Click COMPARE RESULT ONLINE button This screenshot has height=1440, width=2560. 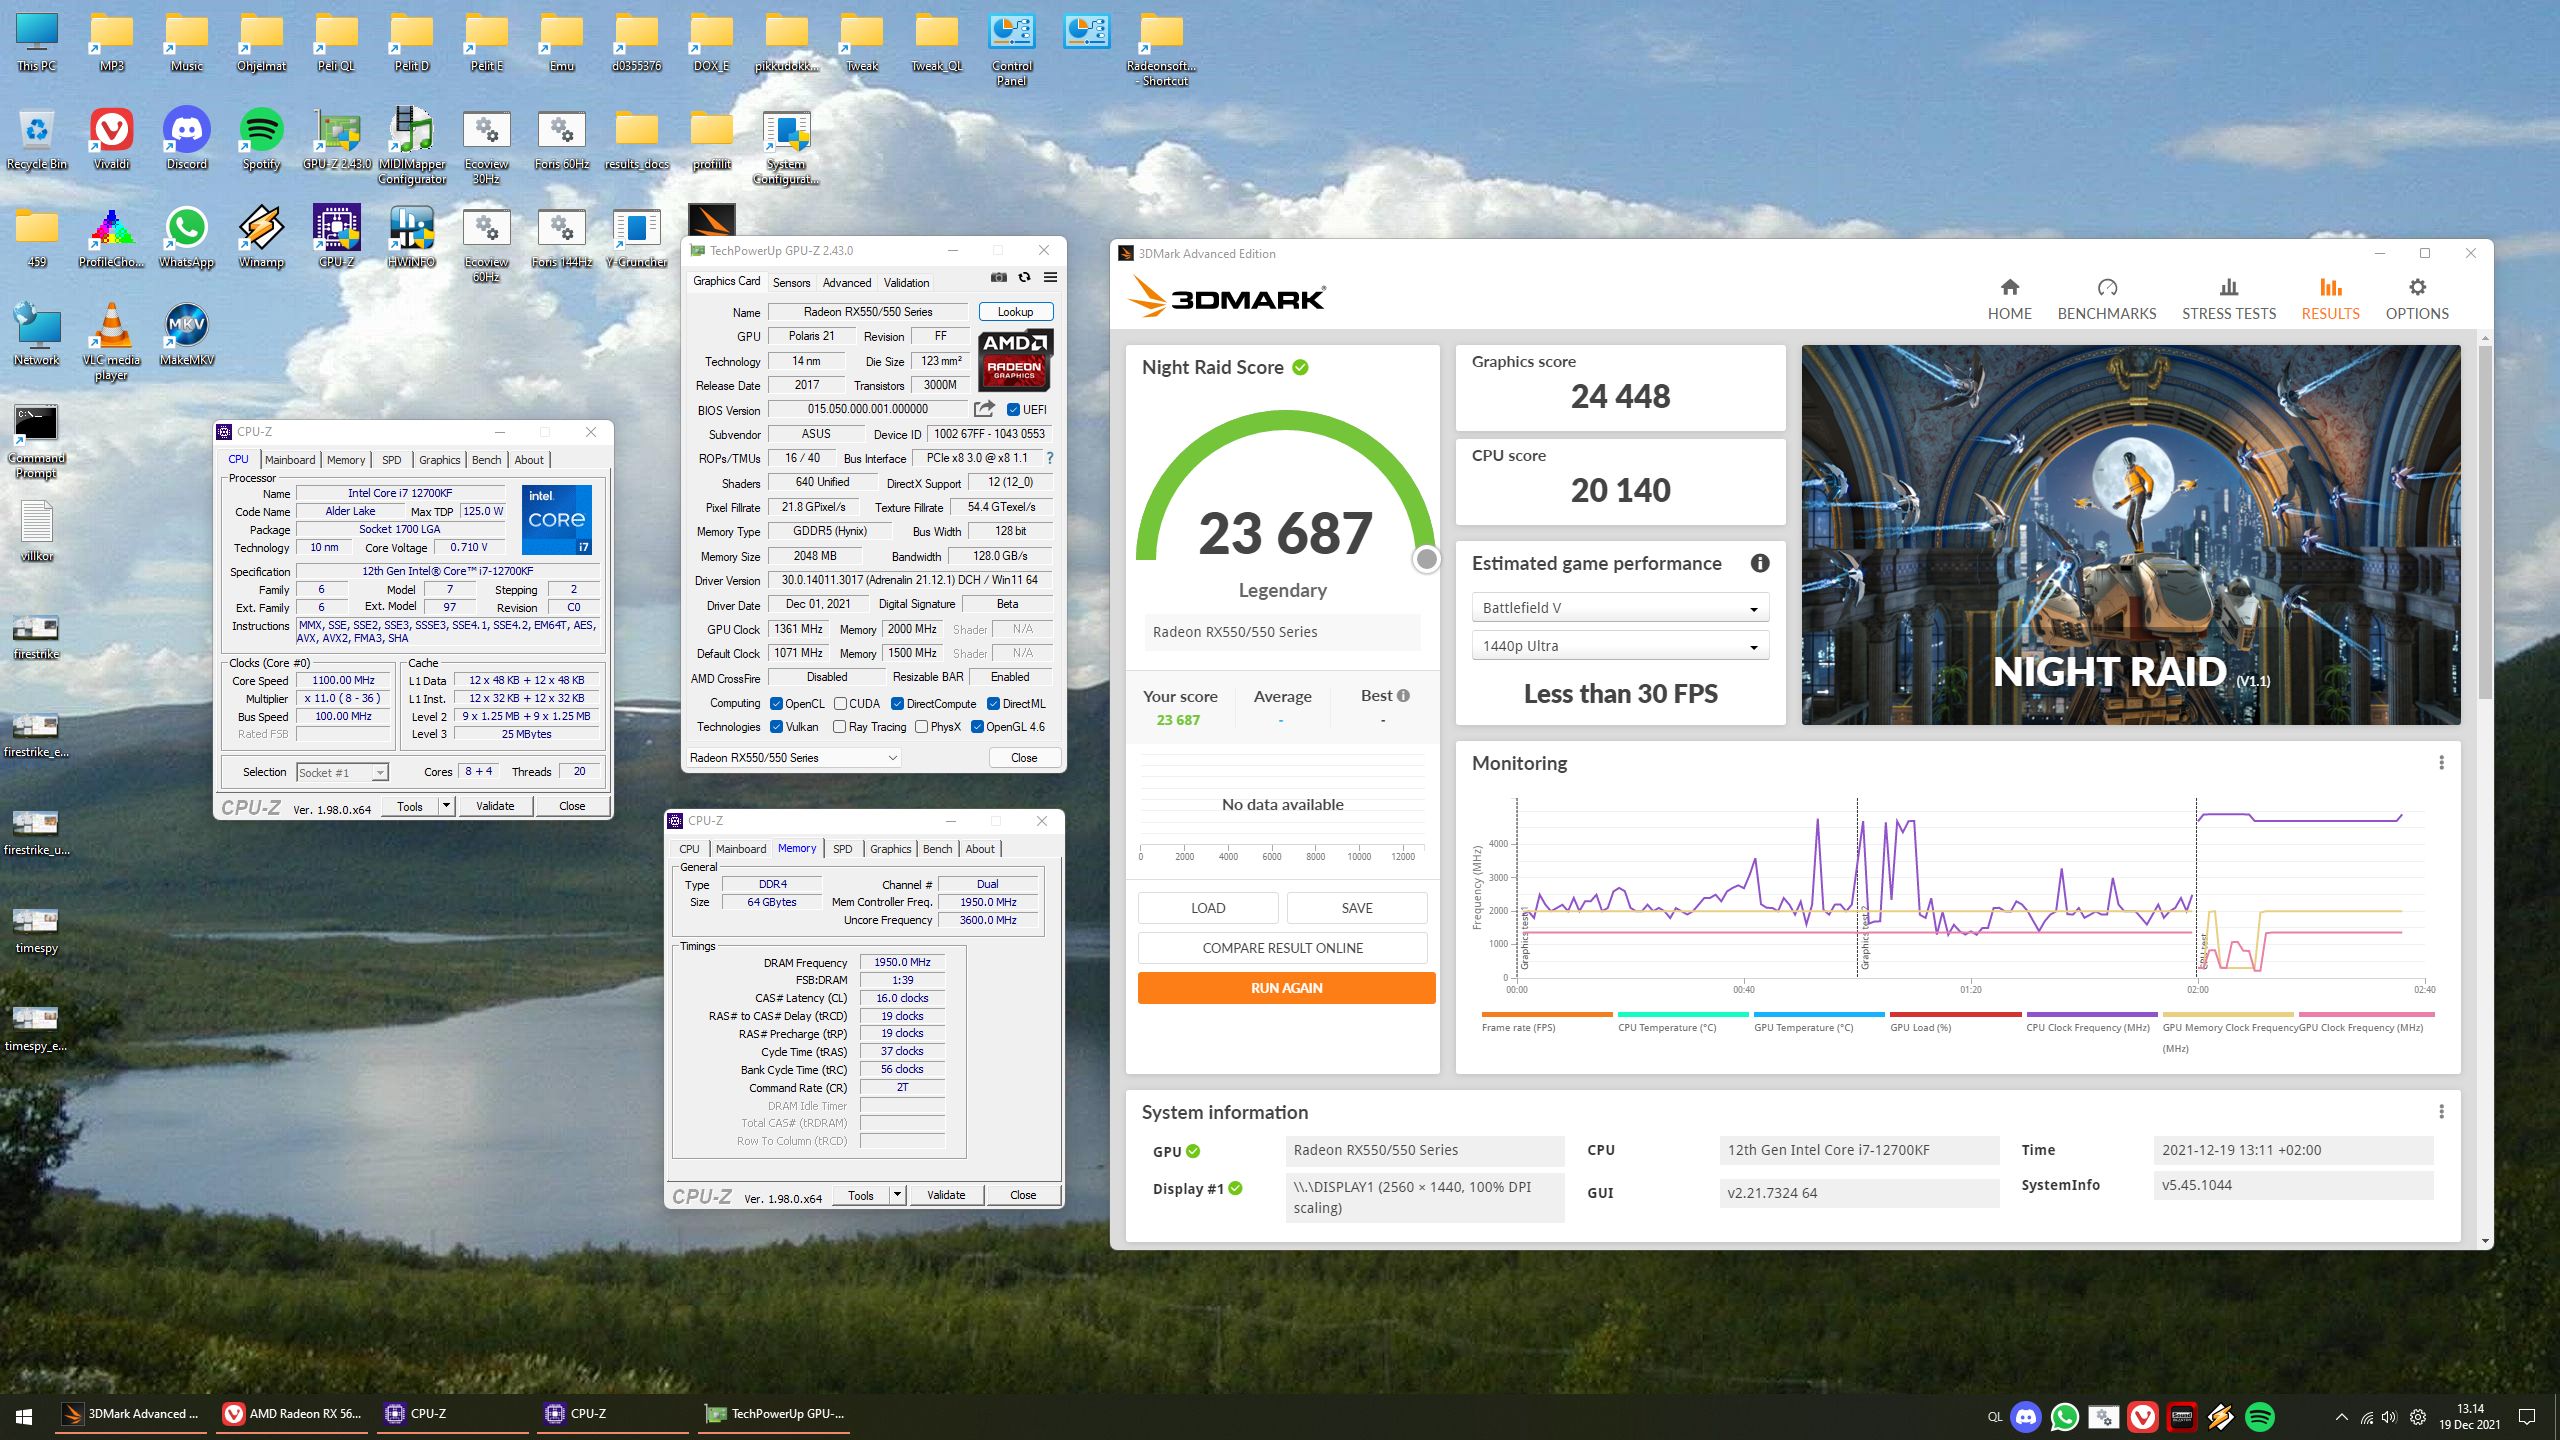[1282, 948]
